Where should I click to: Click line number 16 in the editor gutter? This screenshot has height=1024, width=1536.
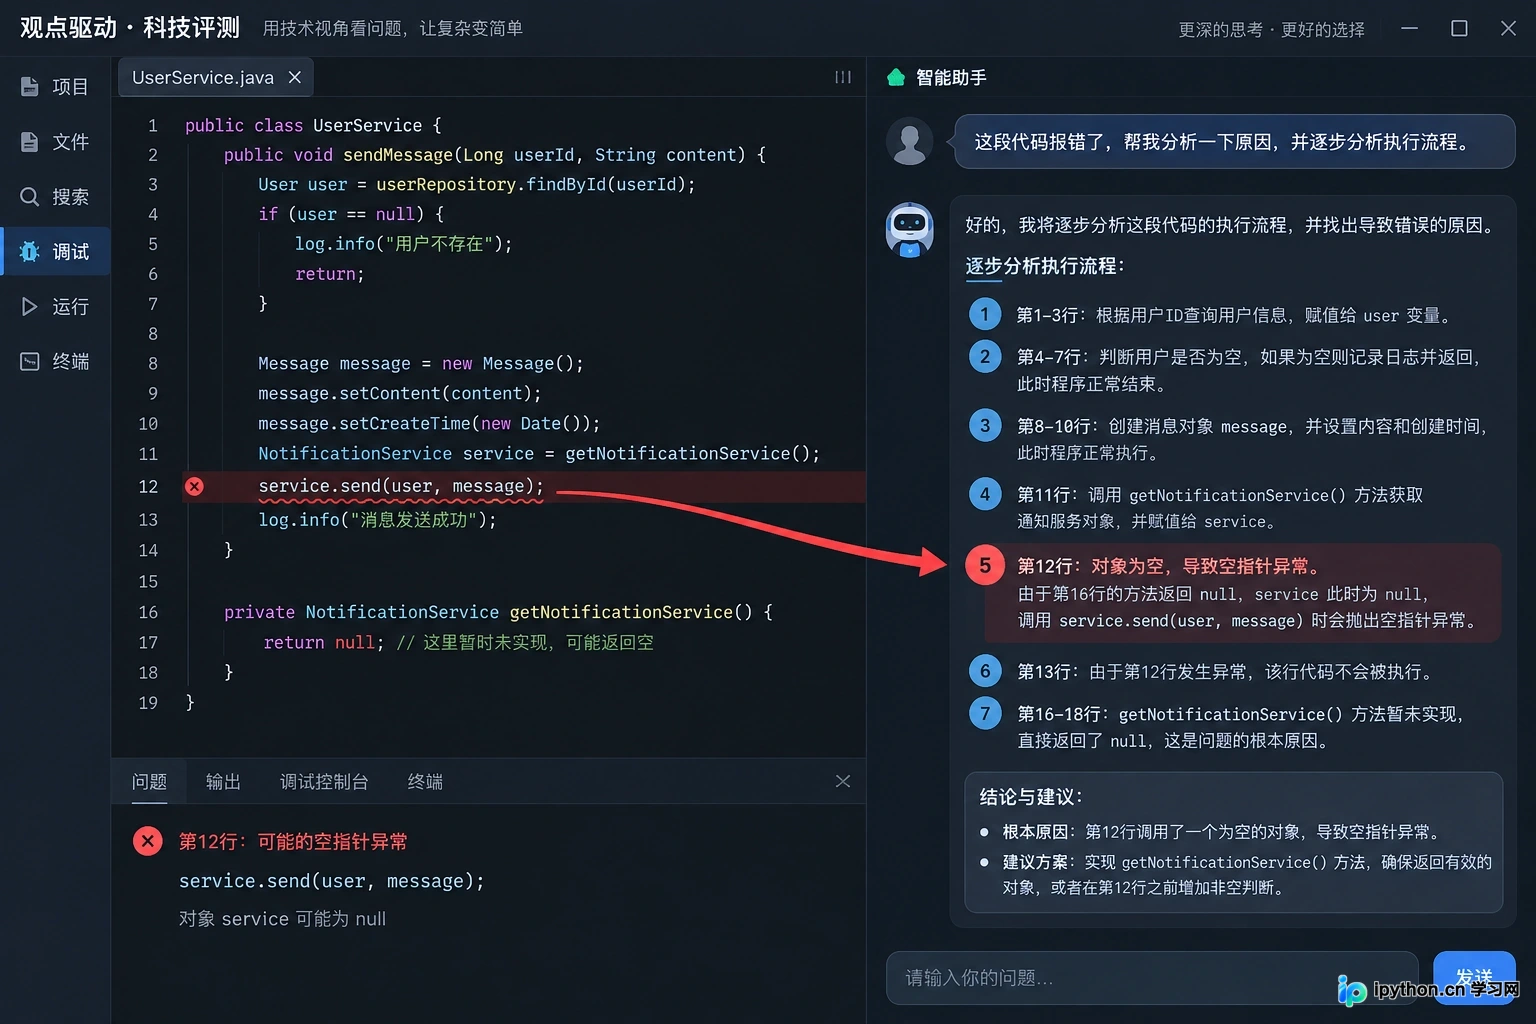tap(148, 612)
